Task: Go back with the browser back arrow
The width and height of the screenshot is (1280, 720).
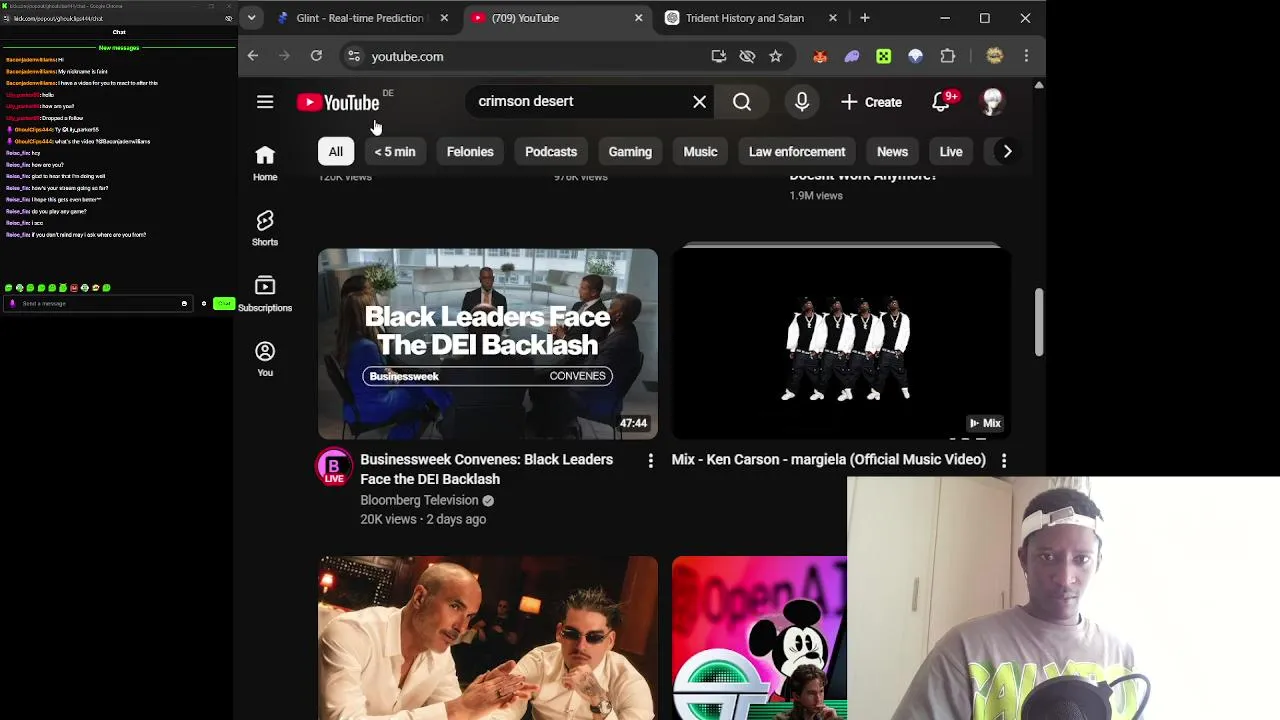Action: point(253,56)
